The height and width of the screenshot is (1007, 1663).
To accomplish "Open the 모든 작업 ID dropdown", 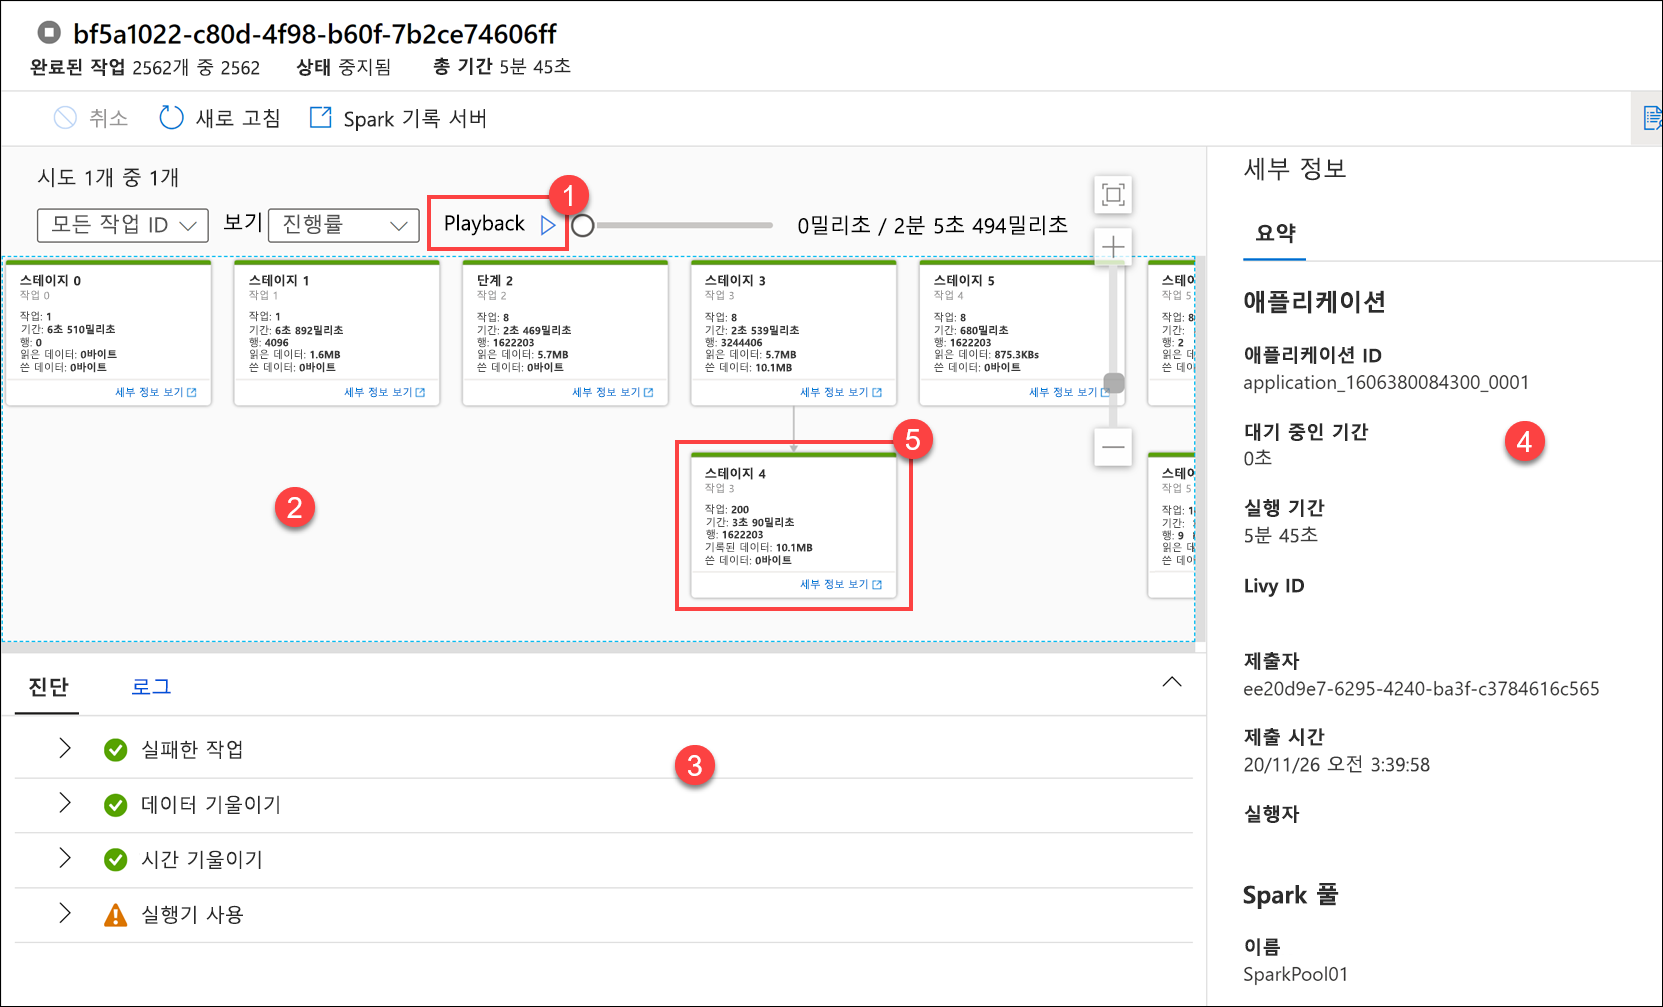I will point(123,225).
